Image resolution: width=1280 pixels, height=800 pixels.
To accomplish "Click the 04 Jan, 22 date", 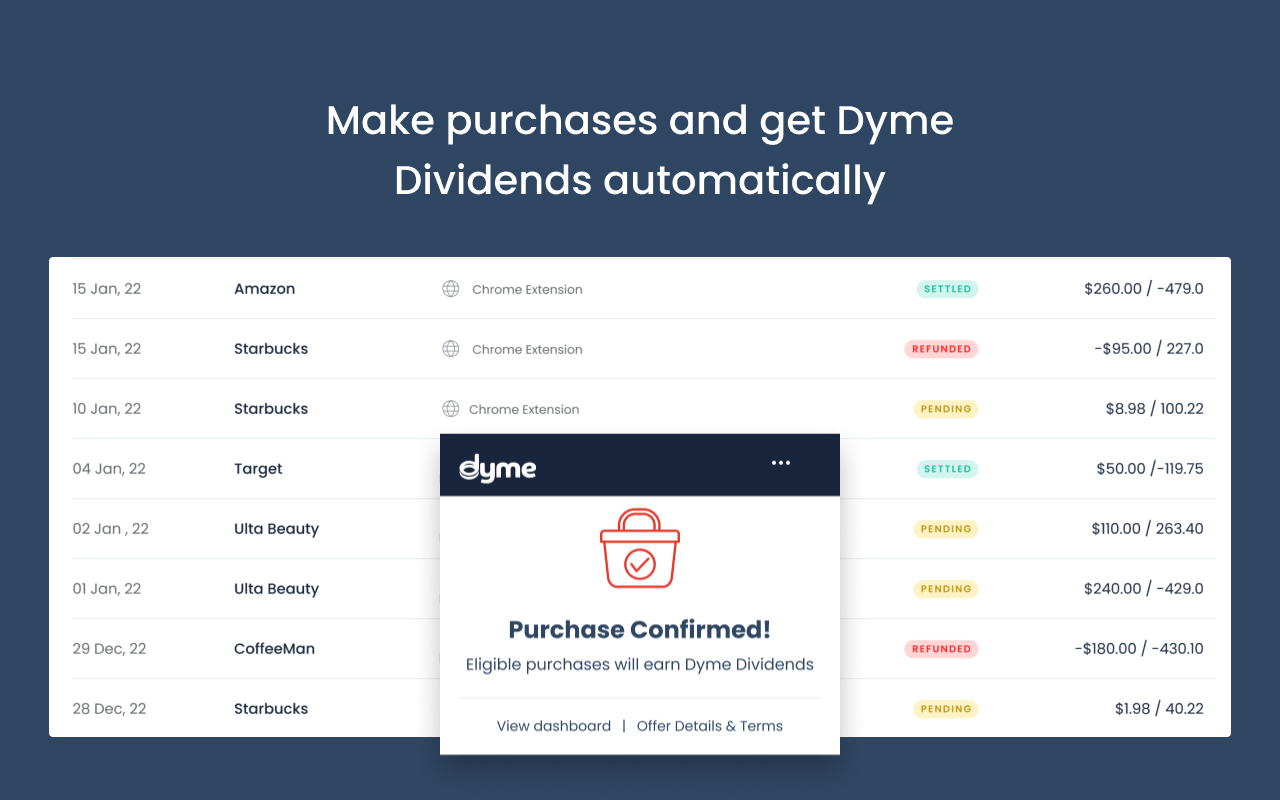I will click(109, 469).
